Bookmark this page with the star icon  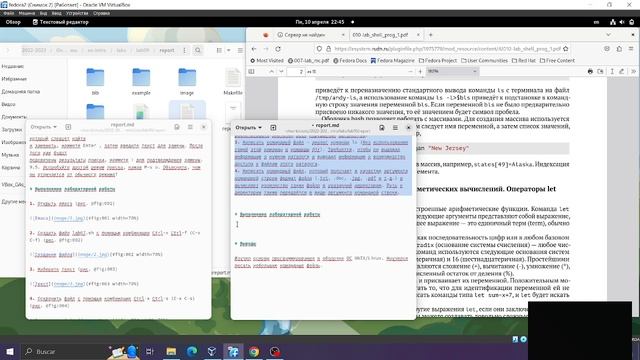tap(566, 49)
